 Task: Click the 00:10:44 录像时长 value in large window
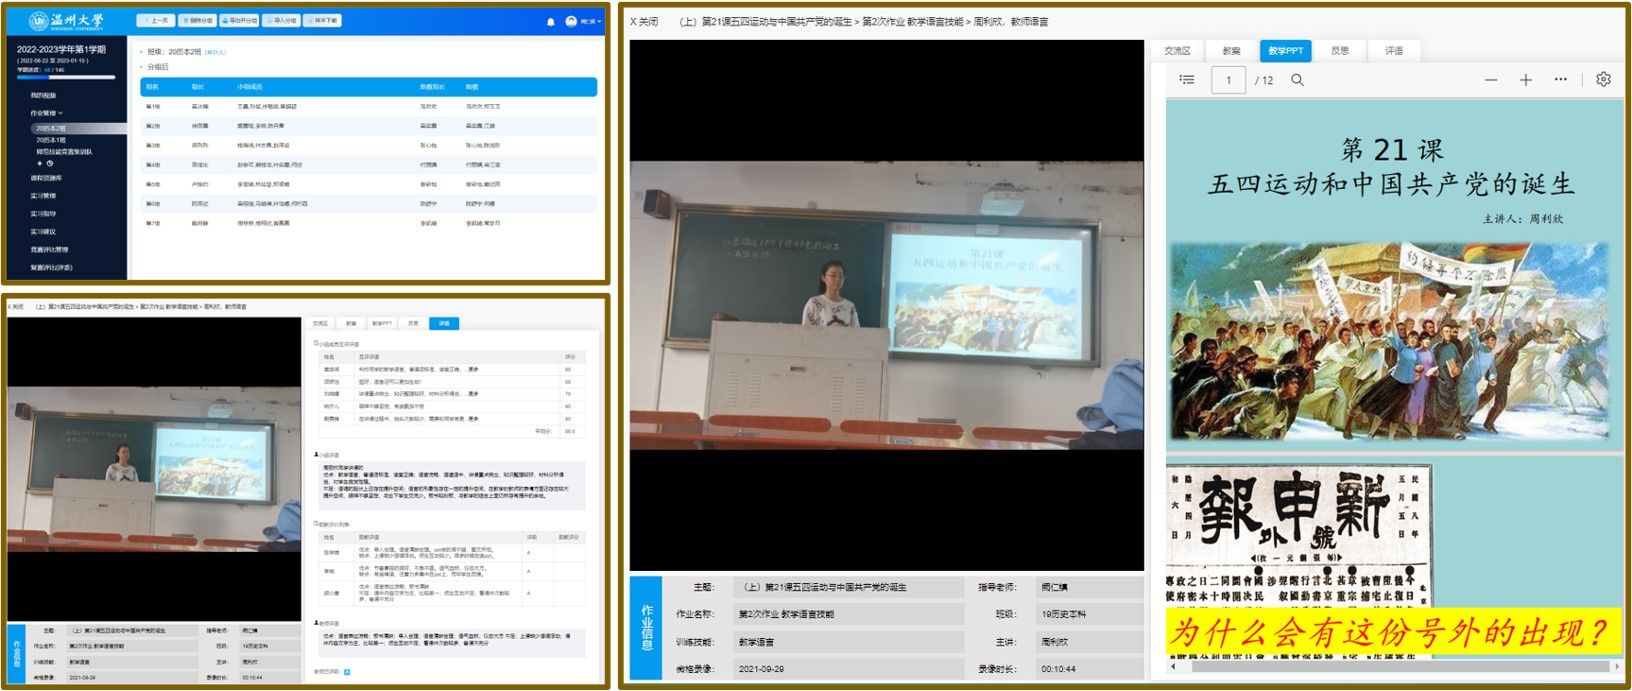click(x=1058, y=669)
